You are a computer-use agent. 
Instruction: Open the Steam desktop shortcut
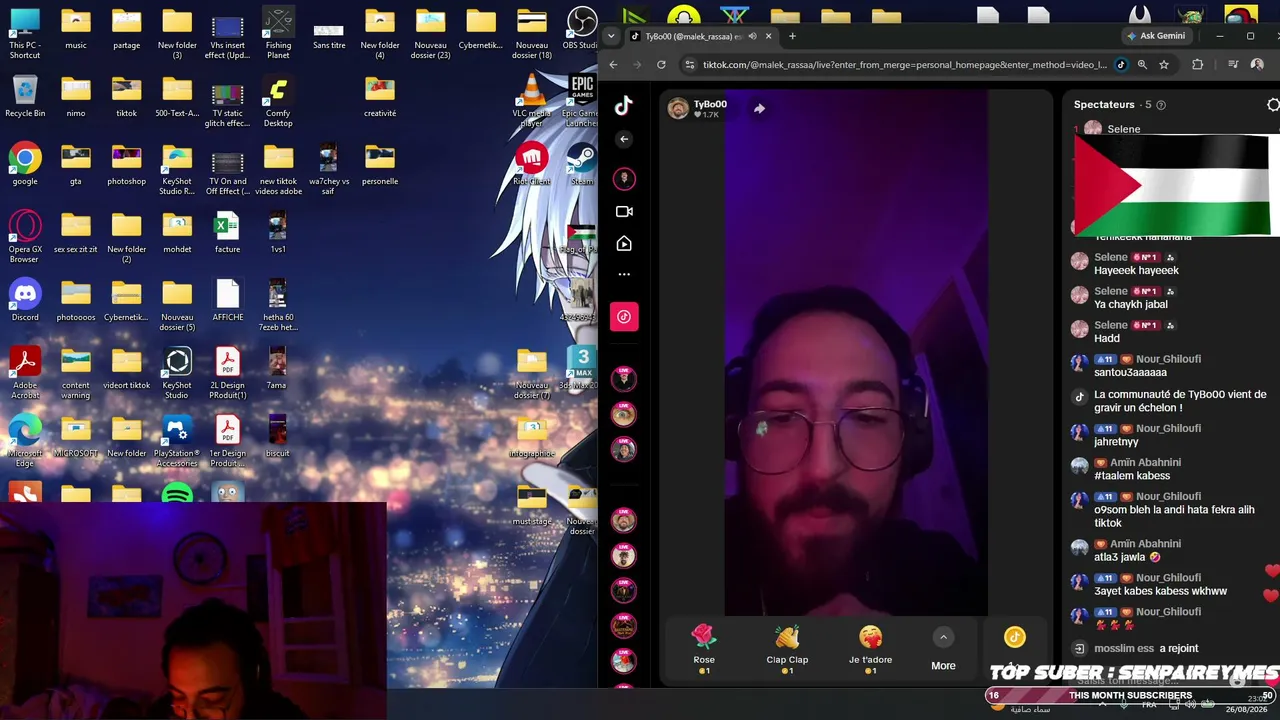click(x=581, y=164)
